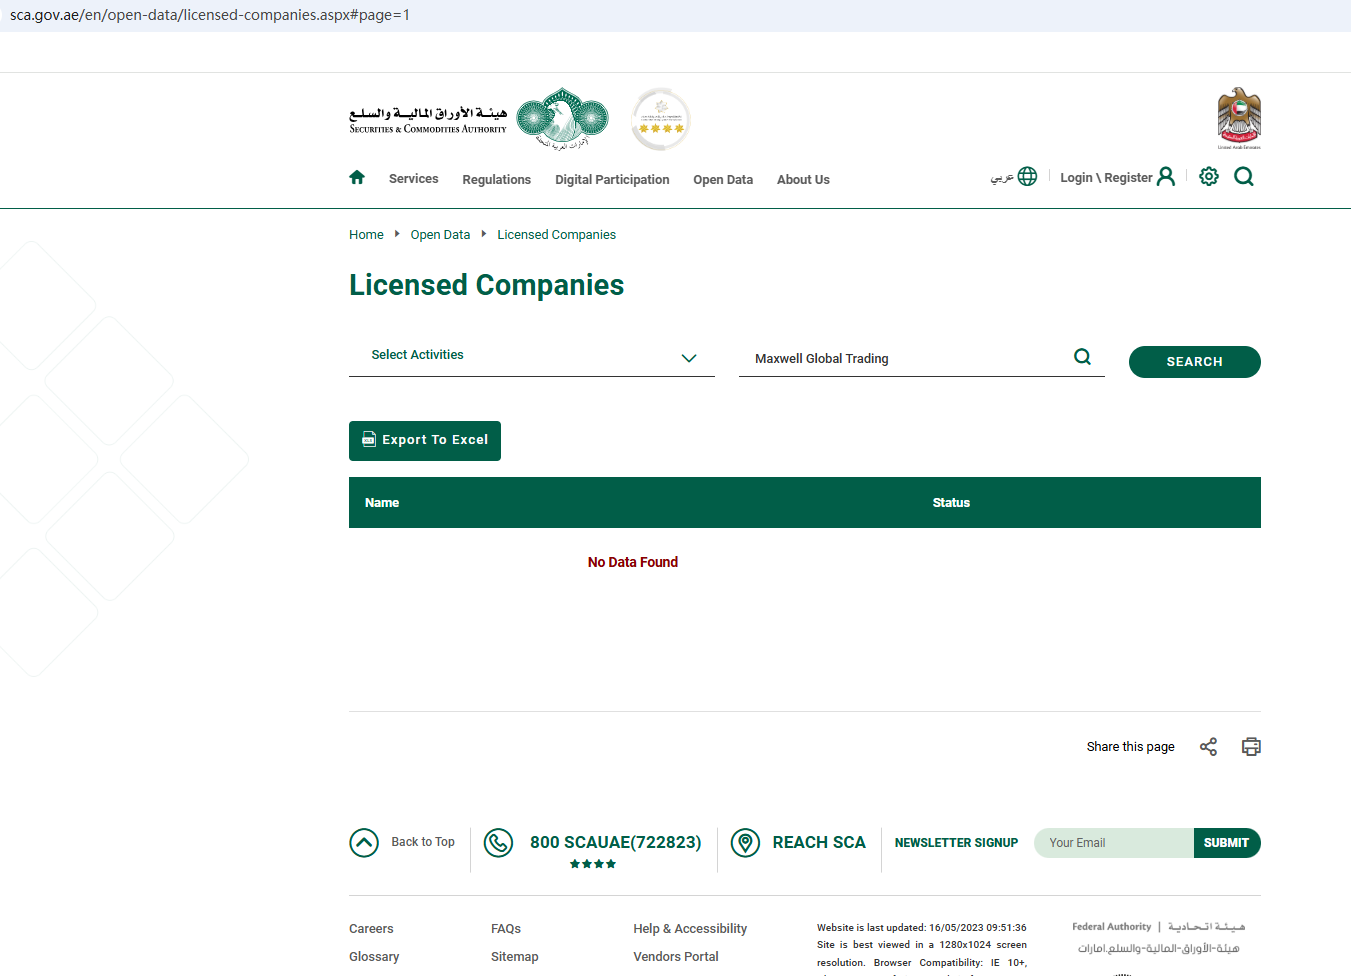This screenshot has width=1351, height=976.
Task: Click the Share this page text
Action: click(1130, 747)
